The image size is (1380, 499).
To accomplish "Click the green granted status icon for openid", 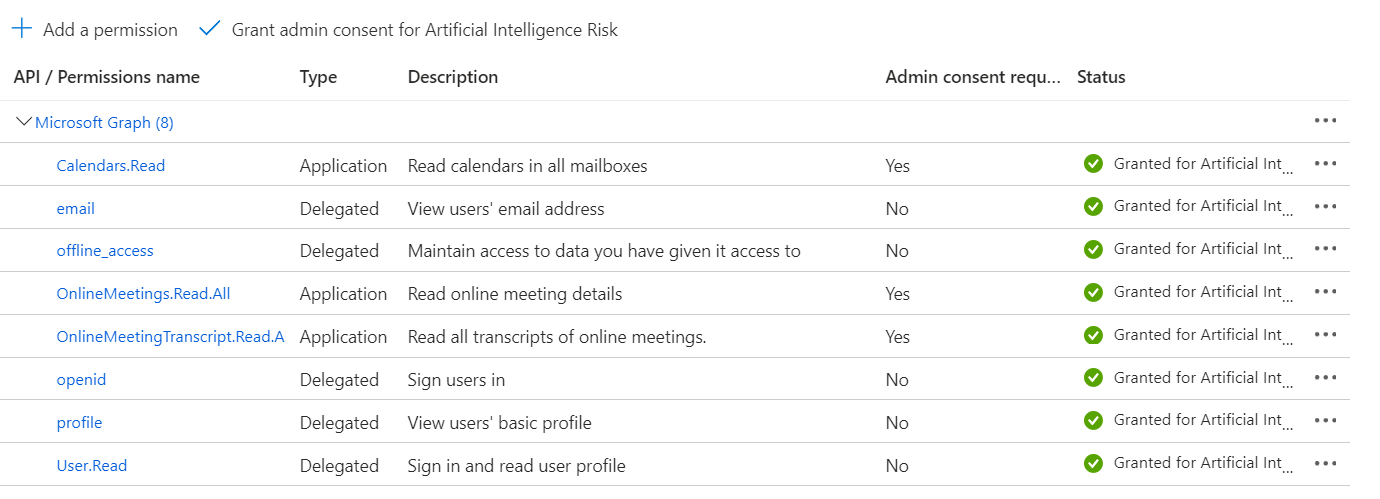I will click(x=1093, y=378).
